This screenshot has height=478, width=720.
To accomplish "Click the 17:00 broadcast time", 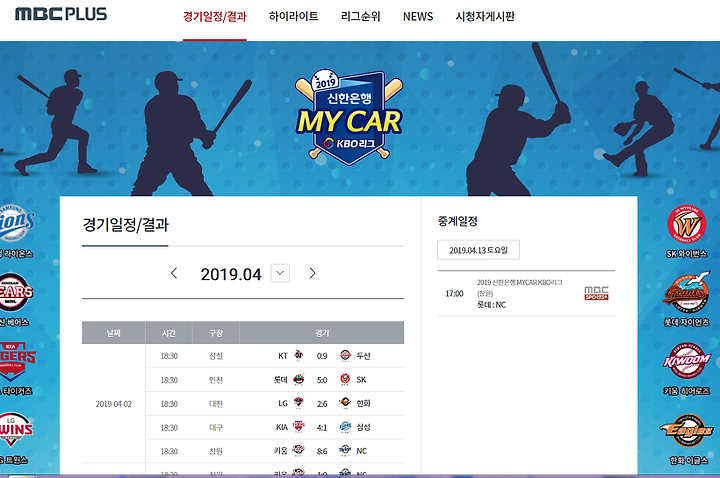I will point(454,293).
